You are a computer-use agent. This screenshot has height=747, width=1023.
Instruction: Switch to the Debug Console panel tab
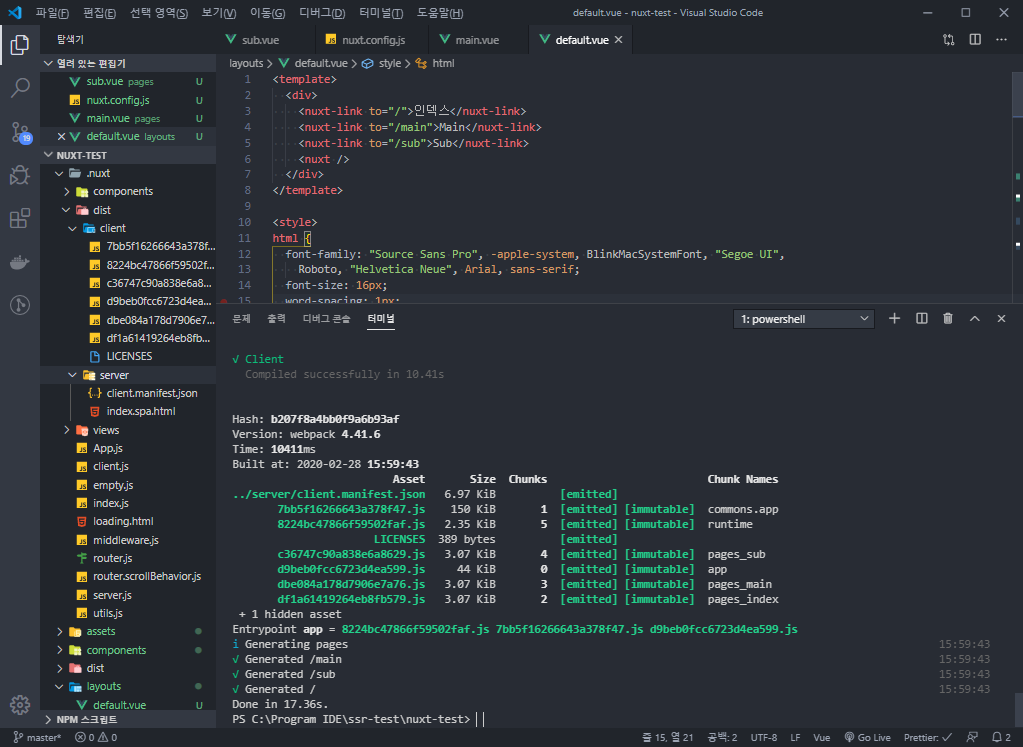[326, 318]
